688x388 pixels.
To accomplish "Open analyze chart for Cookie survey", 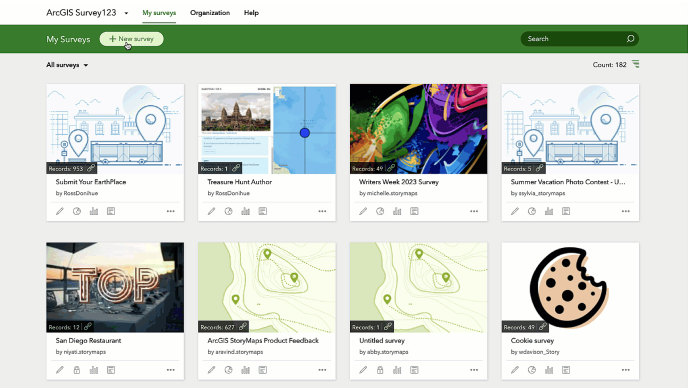I will pyautogui.click(x=549, y=370).
